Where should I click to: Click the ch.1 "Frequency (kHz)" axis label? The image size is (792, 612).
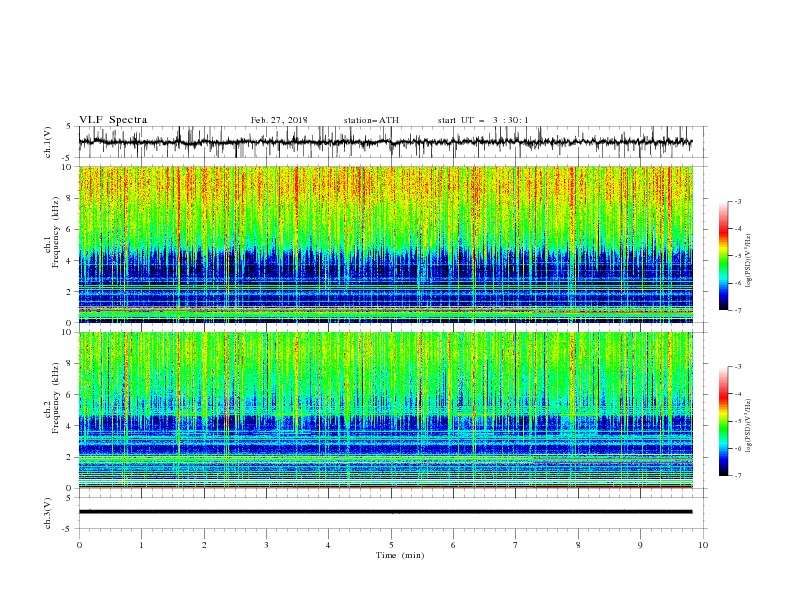pos(56,232)
